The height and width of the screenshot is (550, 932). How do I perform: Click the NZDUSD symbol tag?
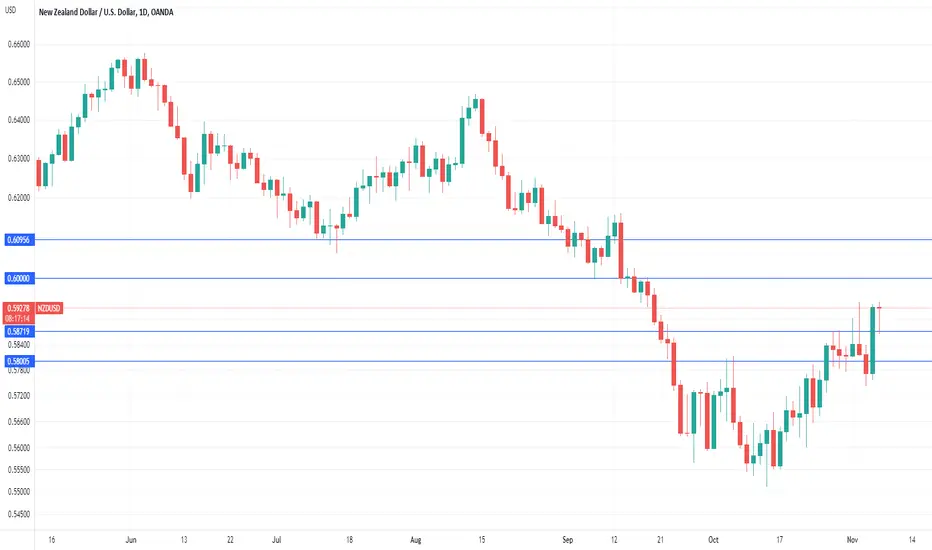pos(49,308)
